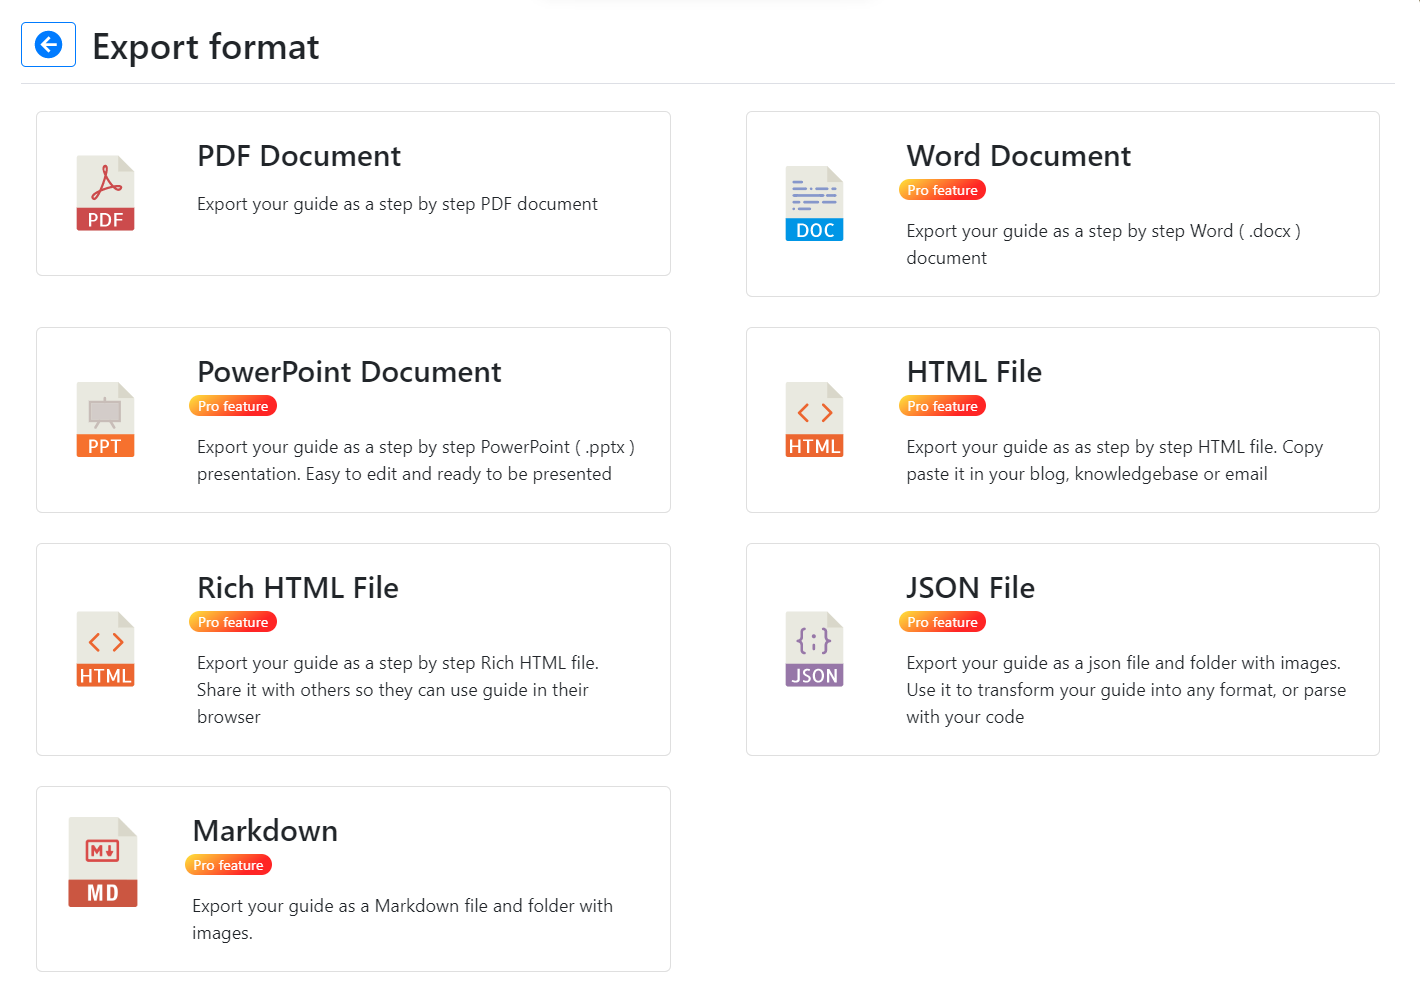Select the PowerPoint PPT file icon
Screen dimensions: 1420x1003
click(105, 419)
